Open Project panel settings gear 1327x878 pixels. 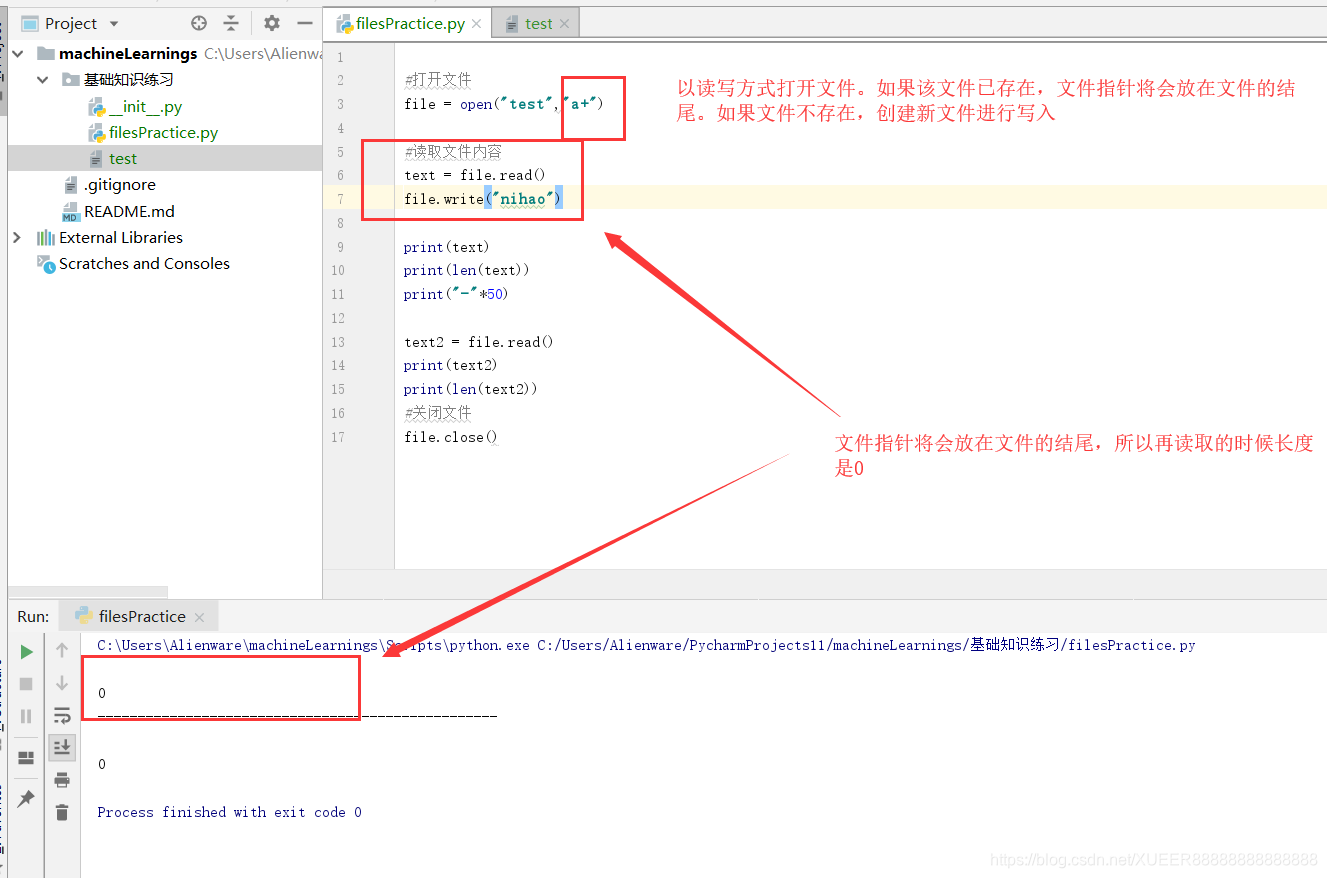272,23
